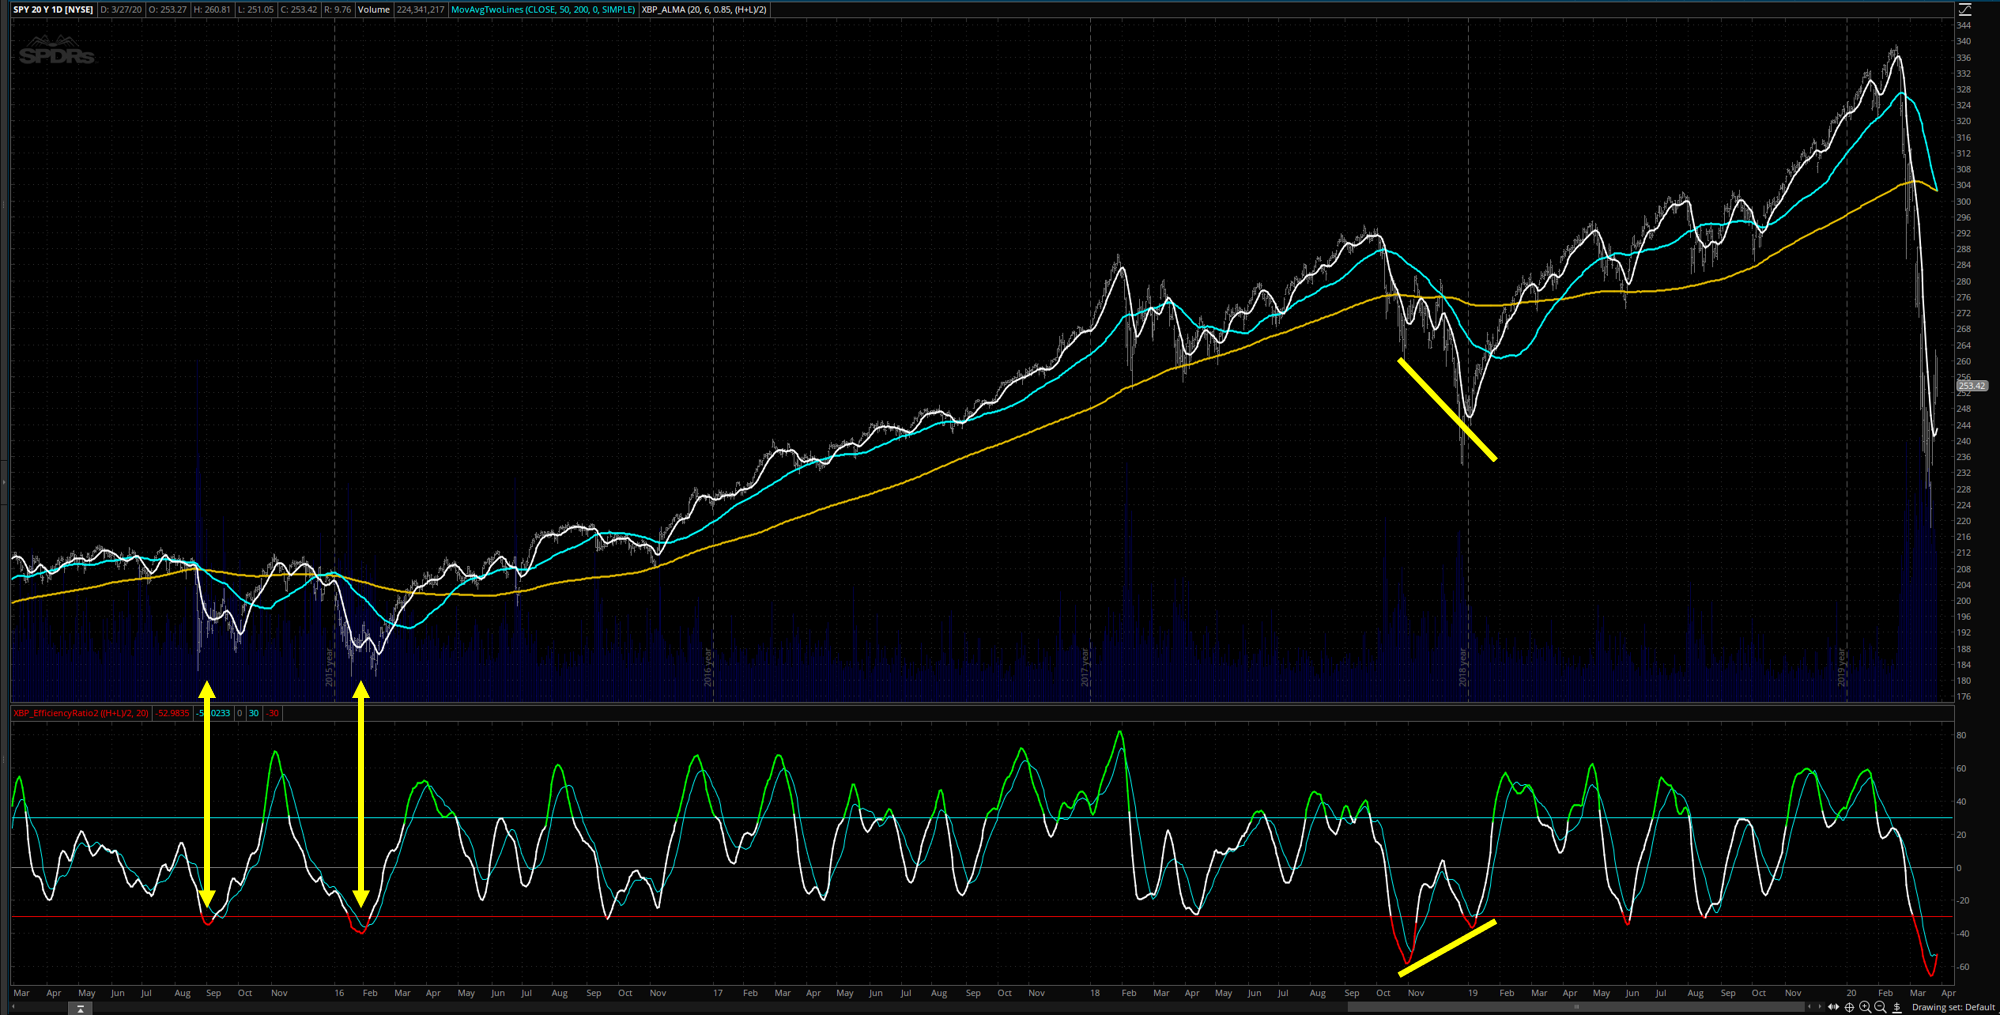Click the Volume label in the header

tap(374, 10)
